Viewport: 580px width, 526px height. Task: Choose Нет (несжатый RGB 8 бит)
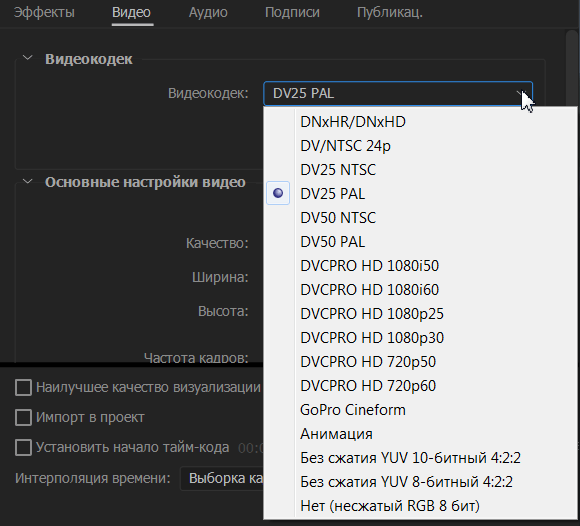coord(420,506)
